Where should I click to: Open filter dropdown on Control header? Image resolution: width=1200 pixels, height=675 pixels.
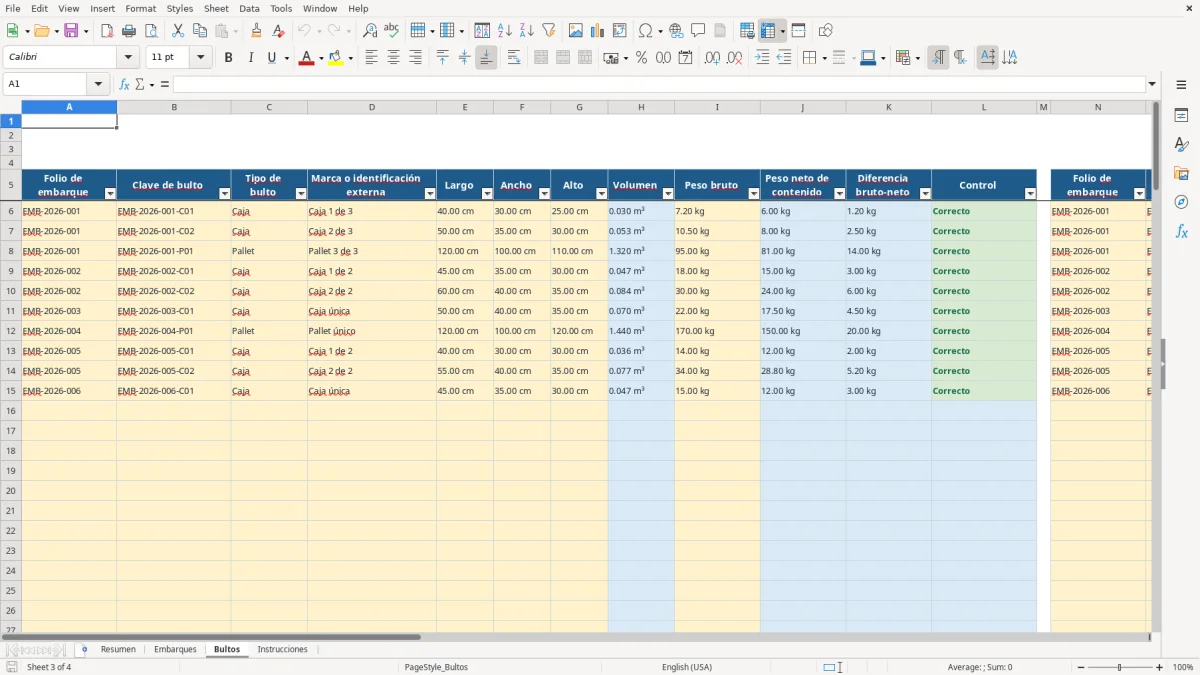click(1030, 193)
